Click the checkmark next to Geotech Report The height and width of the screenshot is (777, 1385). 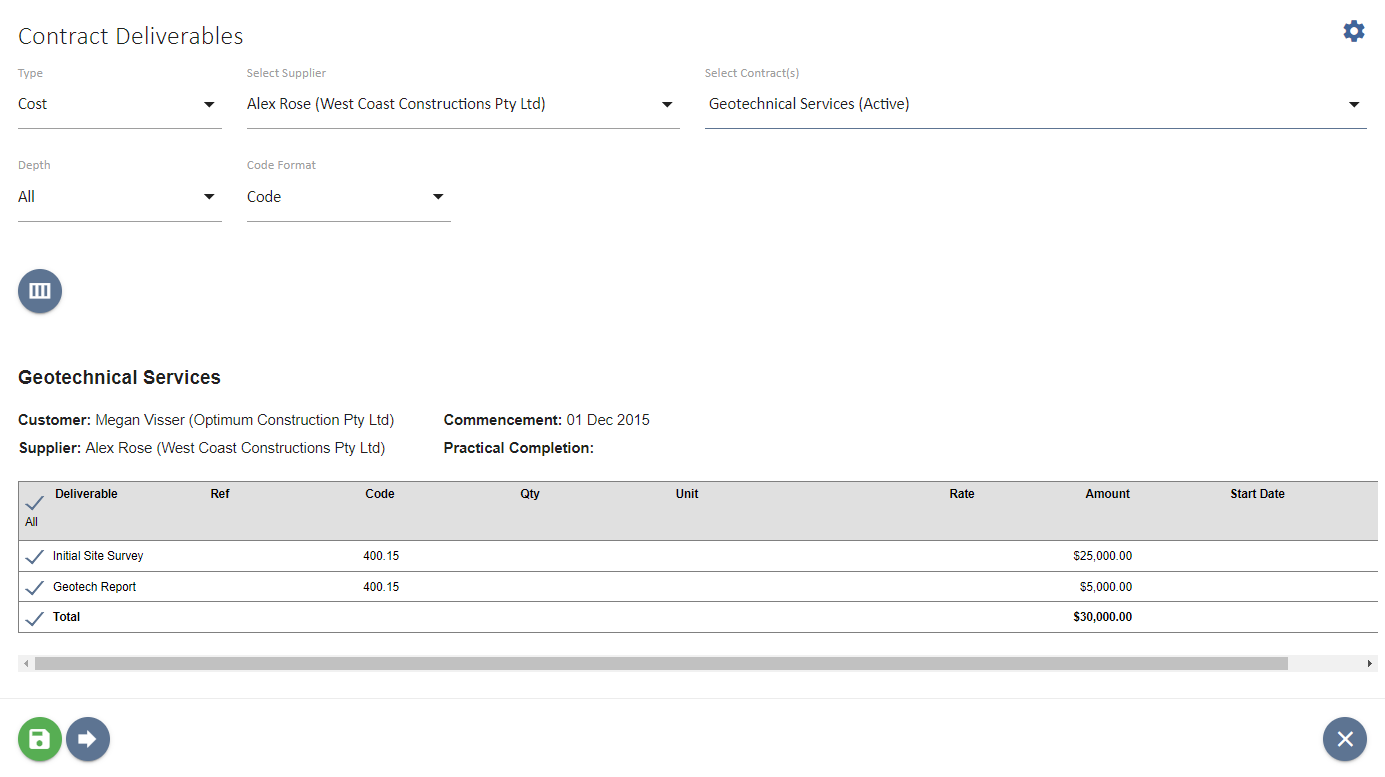(x=34, y=586)
